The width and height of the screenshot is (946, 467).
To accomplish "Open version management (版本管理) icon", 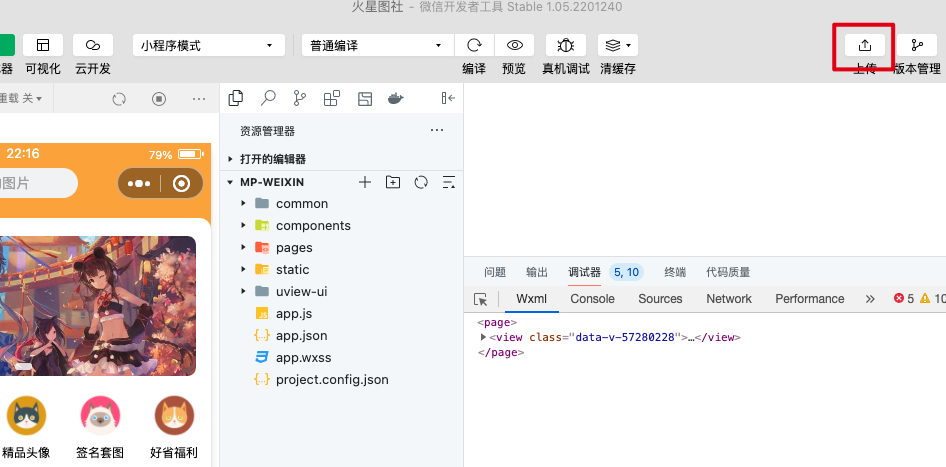I will point(917,45).
